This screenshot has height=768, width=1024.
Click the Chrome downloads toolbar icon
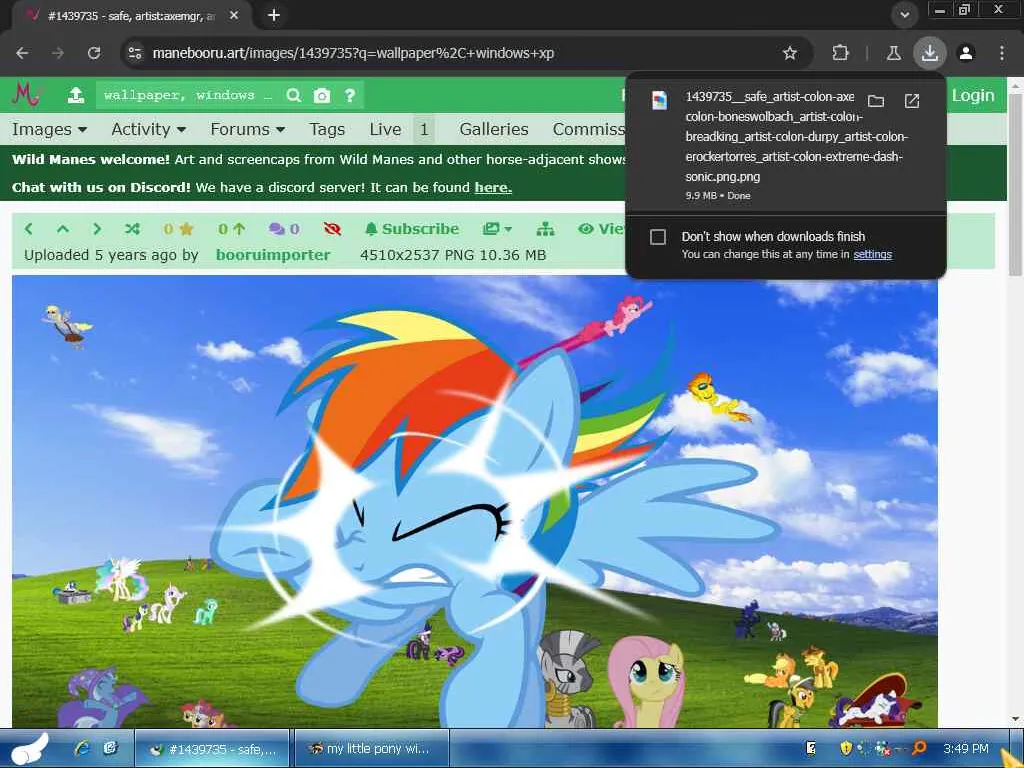coord(930,53)
